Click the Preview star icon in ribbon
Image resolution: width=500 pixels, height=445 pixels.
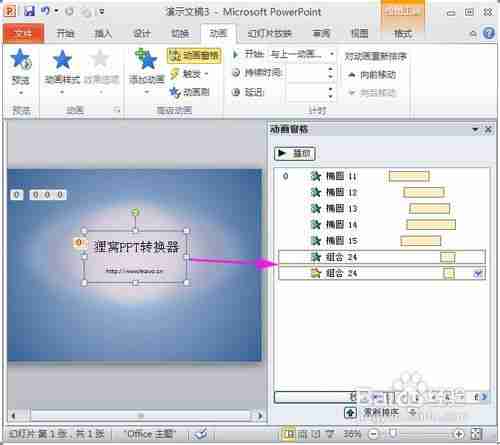(21, 59)
